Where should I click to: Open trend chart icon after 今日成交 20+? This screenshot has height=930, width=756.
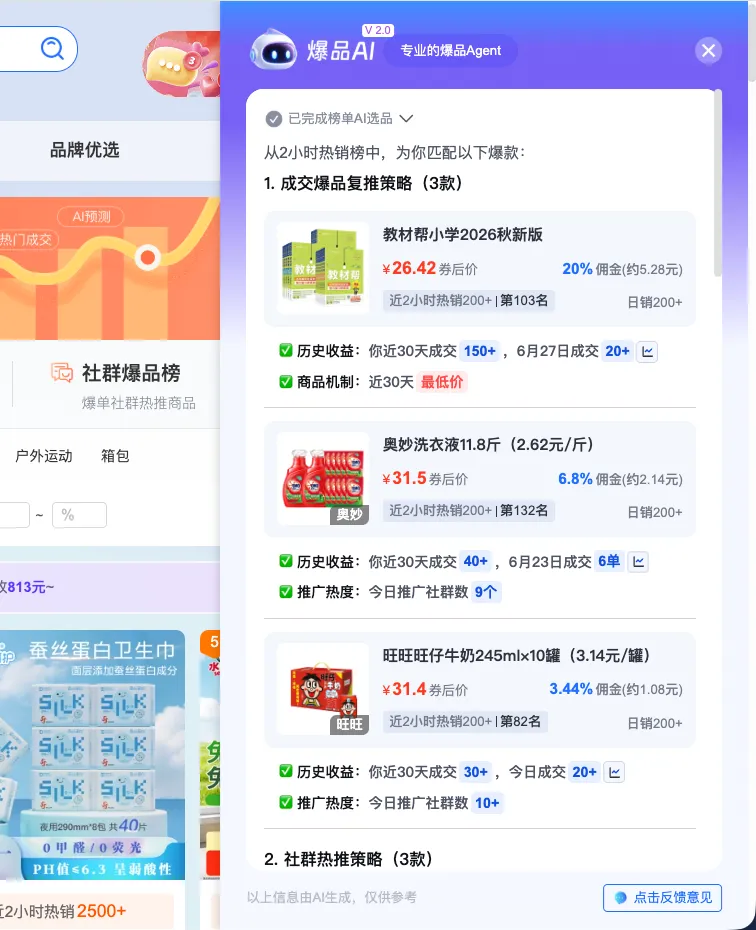click(614, 772)
